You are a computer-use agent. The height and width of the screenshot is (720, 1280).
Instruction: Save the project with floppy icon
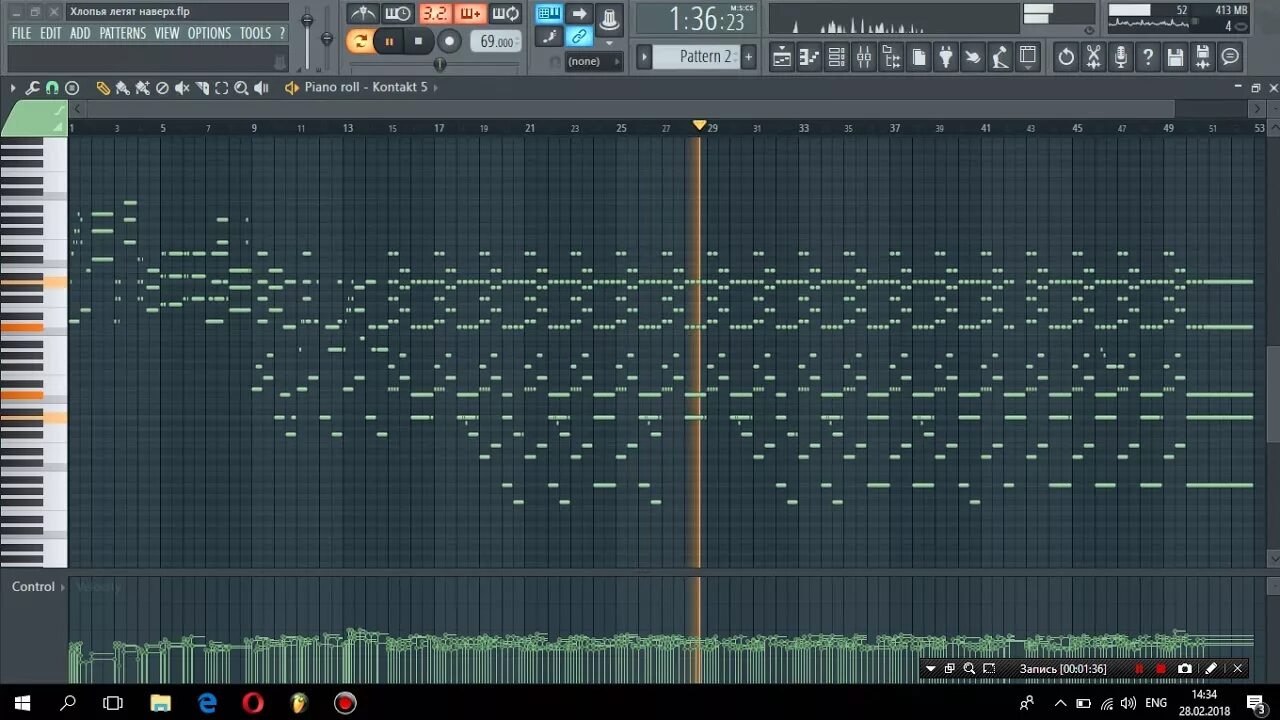(1175, 57)
